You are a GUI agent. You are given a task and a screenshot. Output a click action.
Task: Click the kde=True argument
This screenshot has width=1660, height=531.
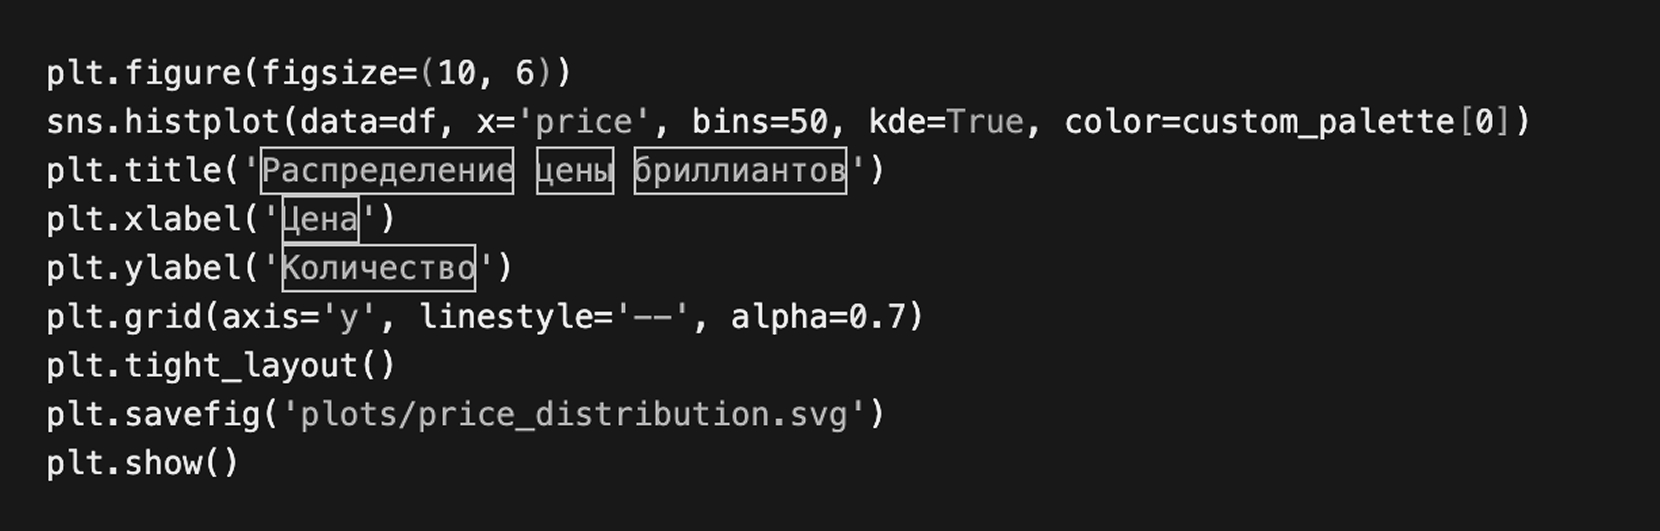pos(946,122)
